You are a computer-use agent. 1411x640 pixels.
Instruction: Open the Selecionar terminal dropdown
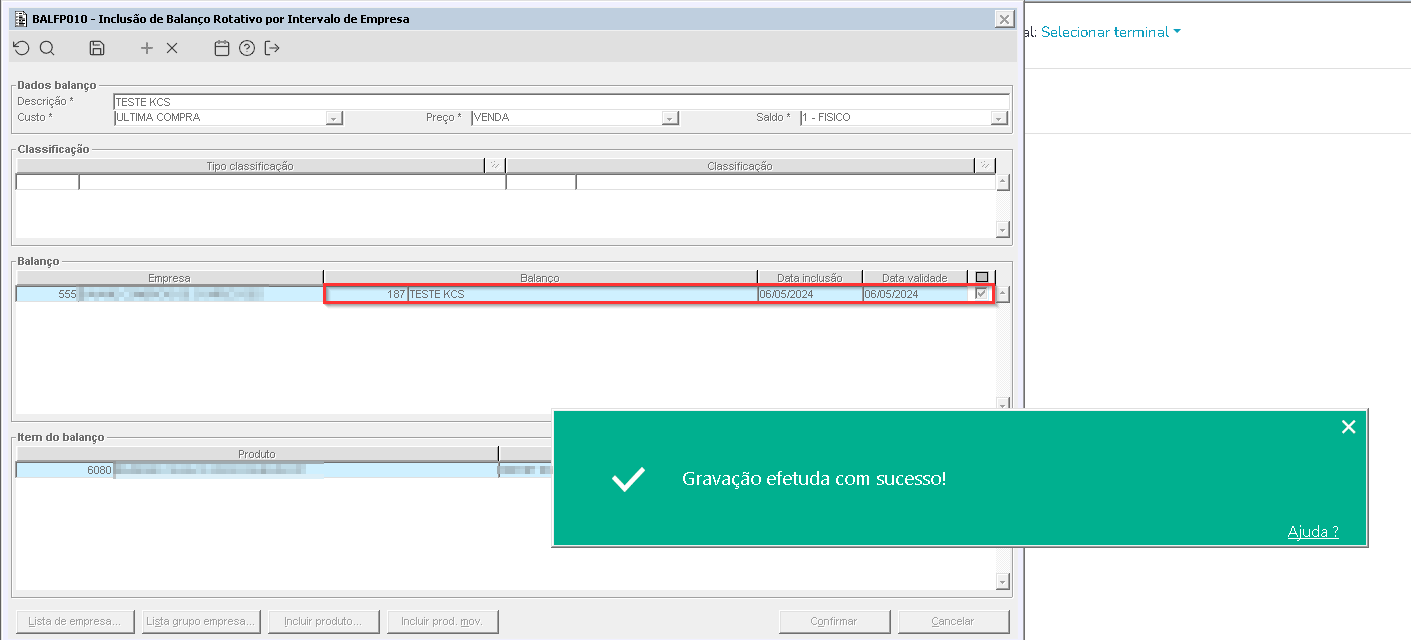pyautogui.click(x=1111, y=32)
